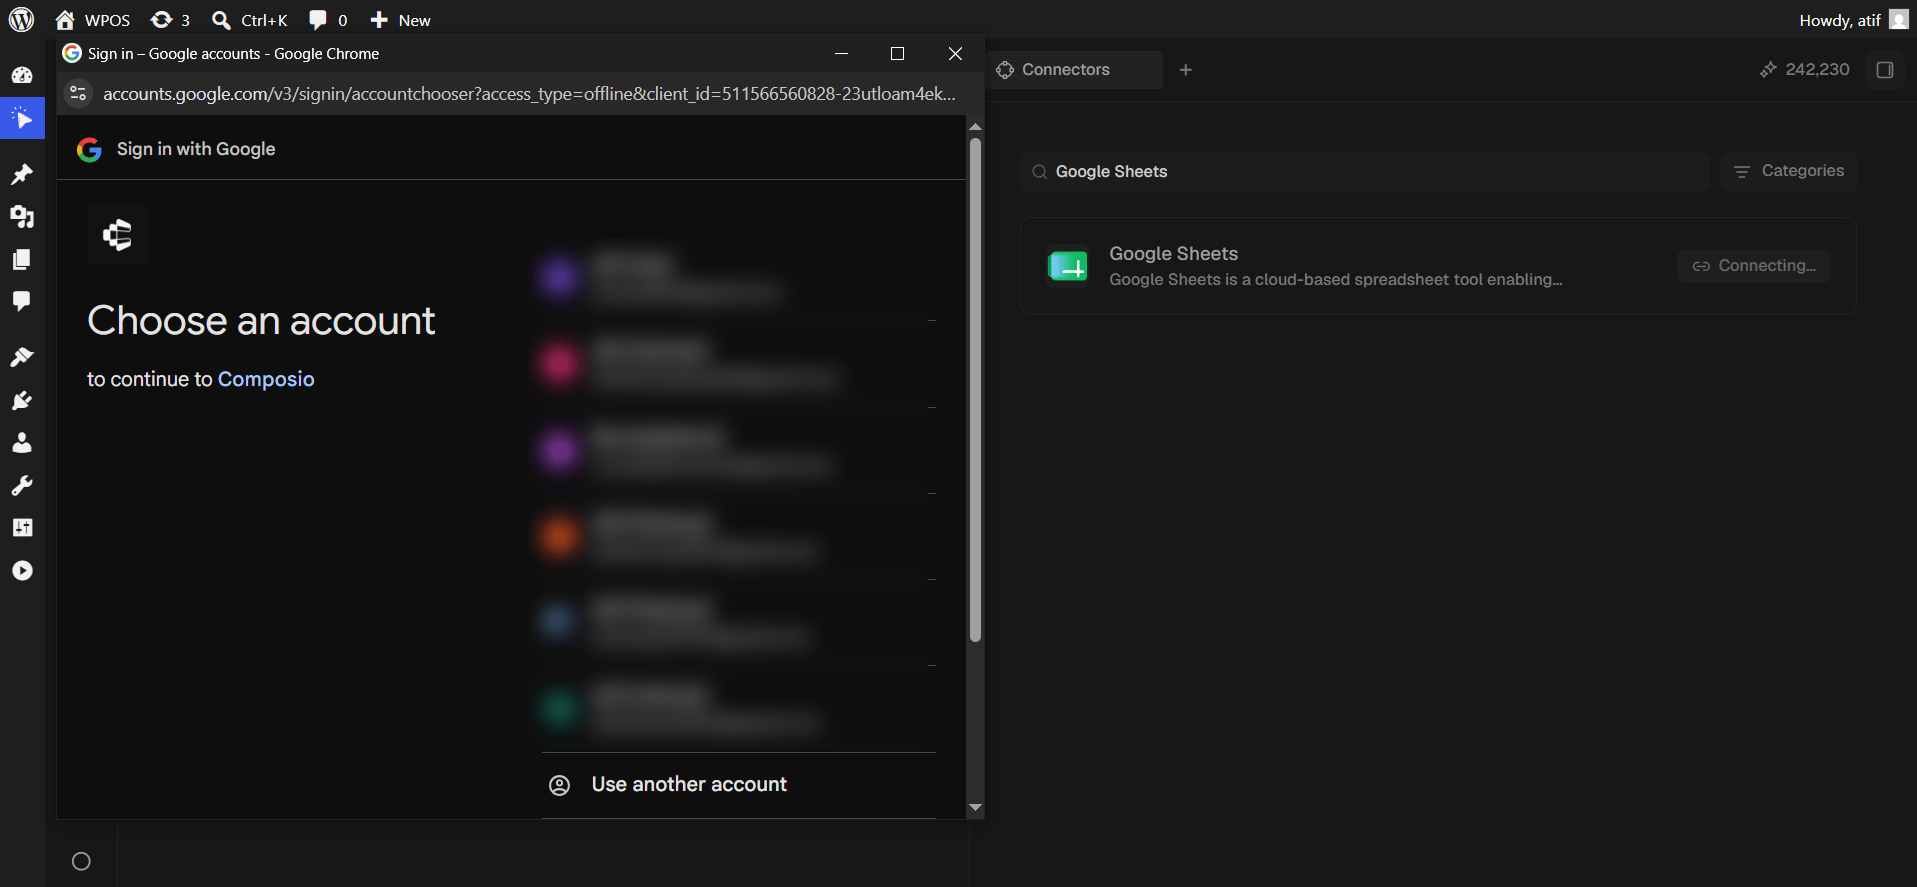Choose the account with orange avatar
This screenshot has height=887, width=1917.
point(739,536)
